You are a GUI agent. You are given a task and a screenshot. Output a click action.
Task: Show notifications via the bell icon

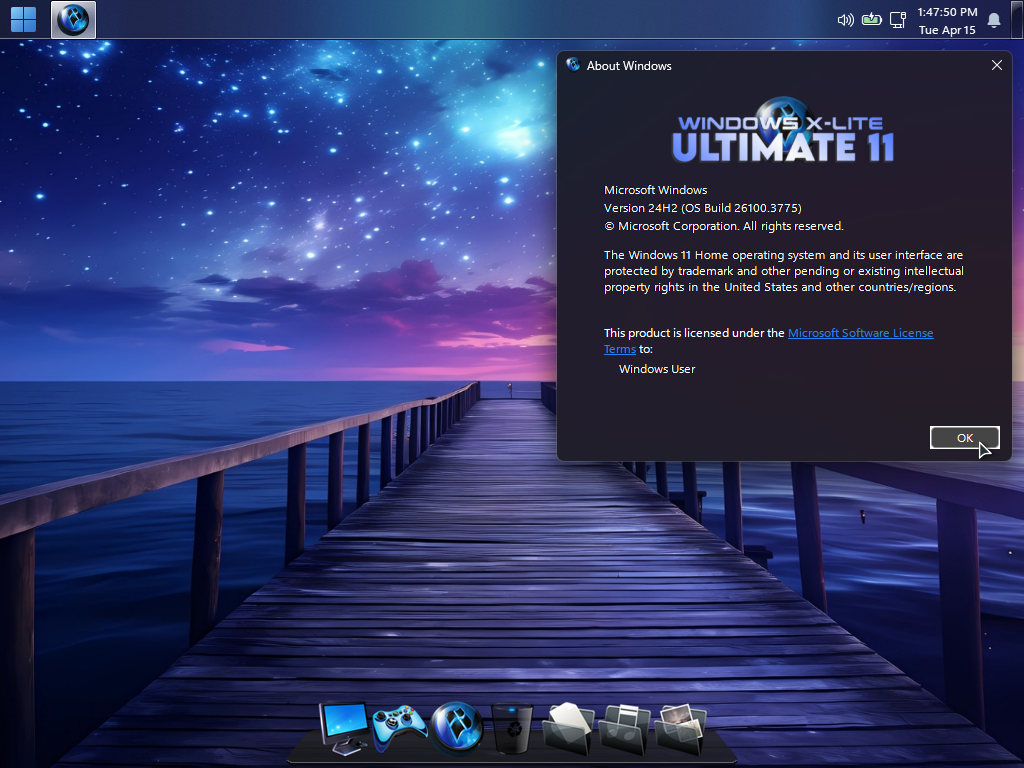[994, 20]
